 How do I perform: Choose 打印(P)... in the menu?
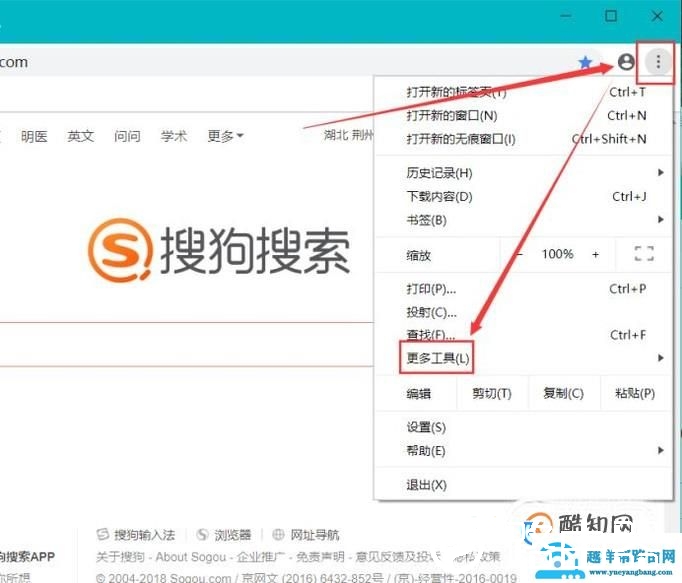click(524, 289)
